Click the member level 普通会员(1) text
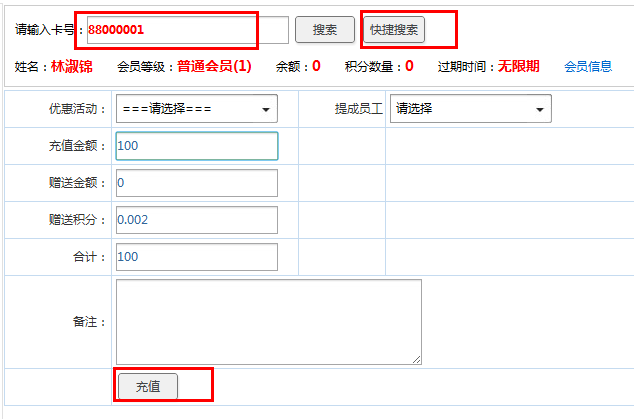Viewport: 634px width, 419px height. click(x=214, y=67)
